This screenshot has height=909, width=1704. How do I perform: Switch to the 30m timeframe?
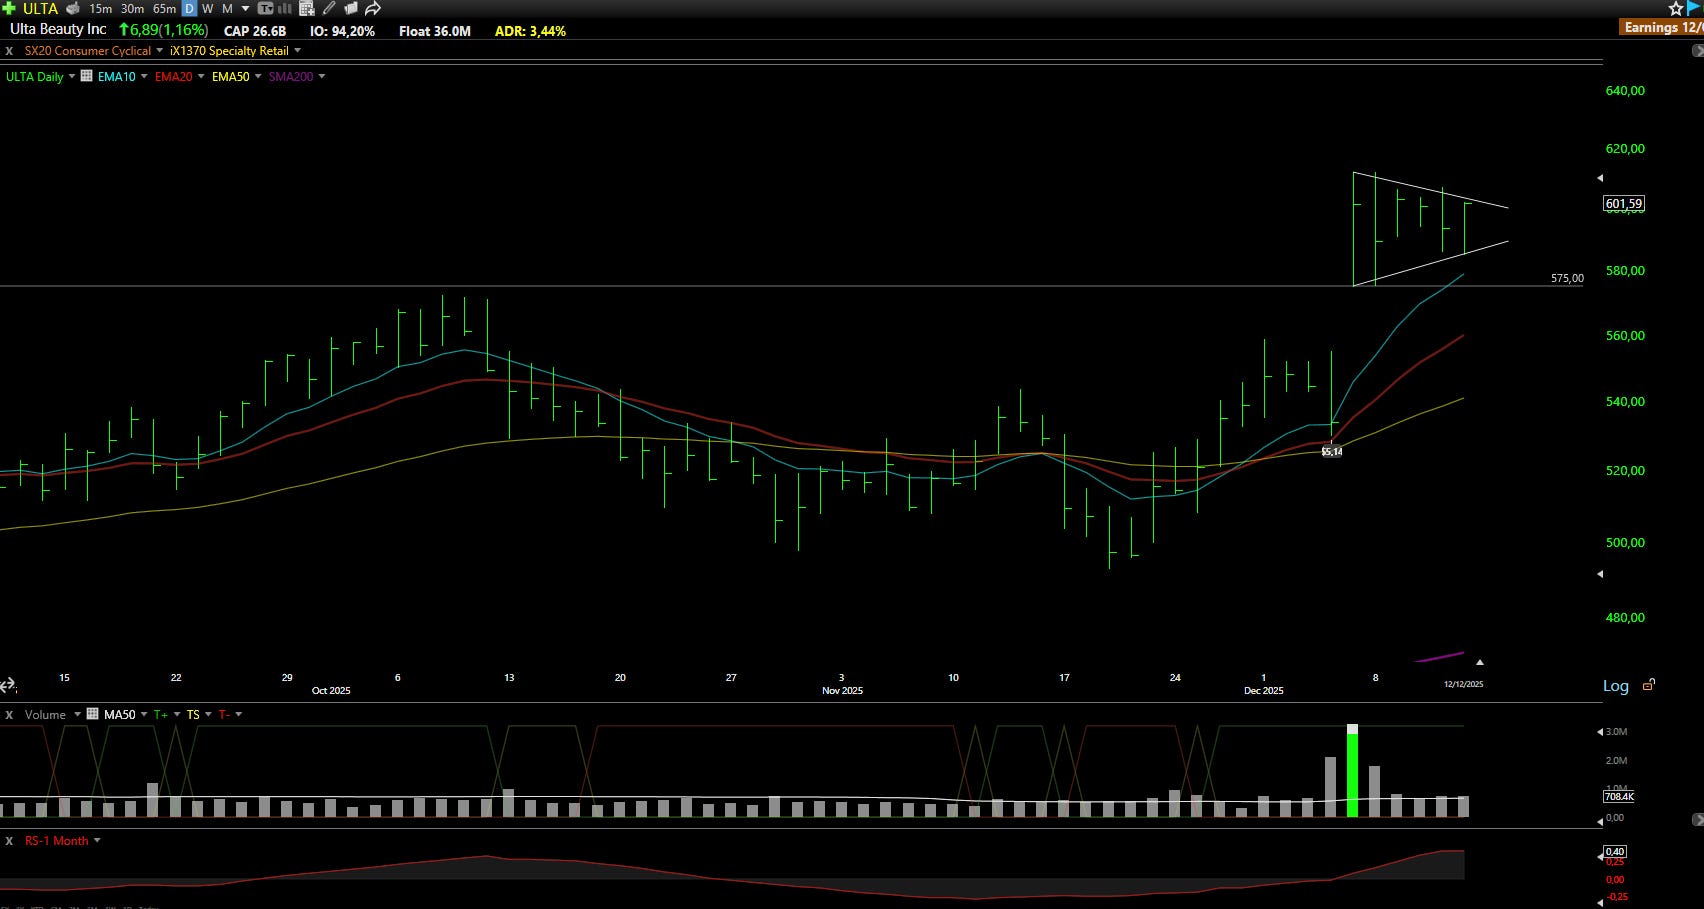click(x=132, y=8)
